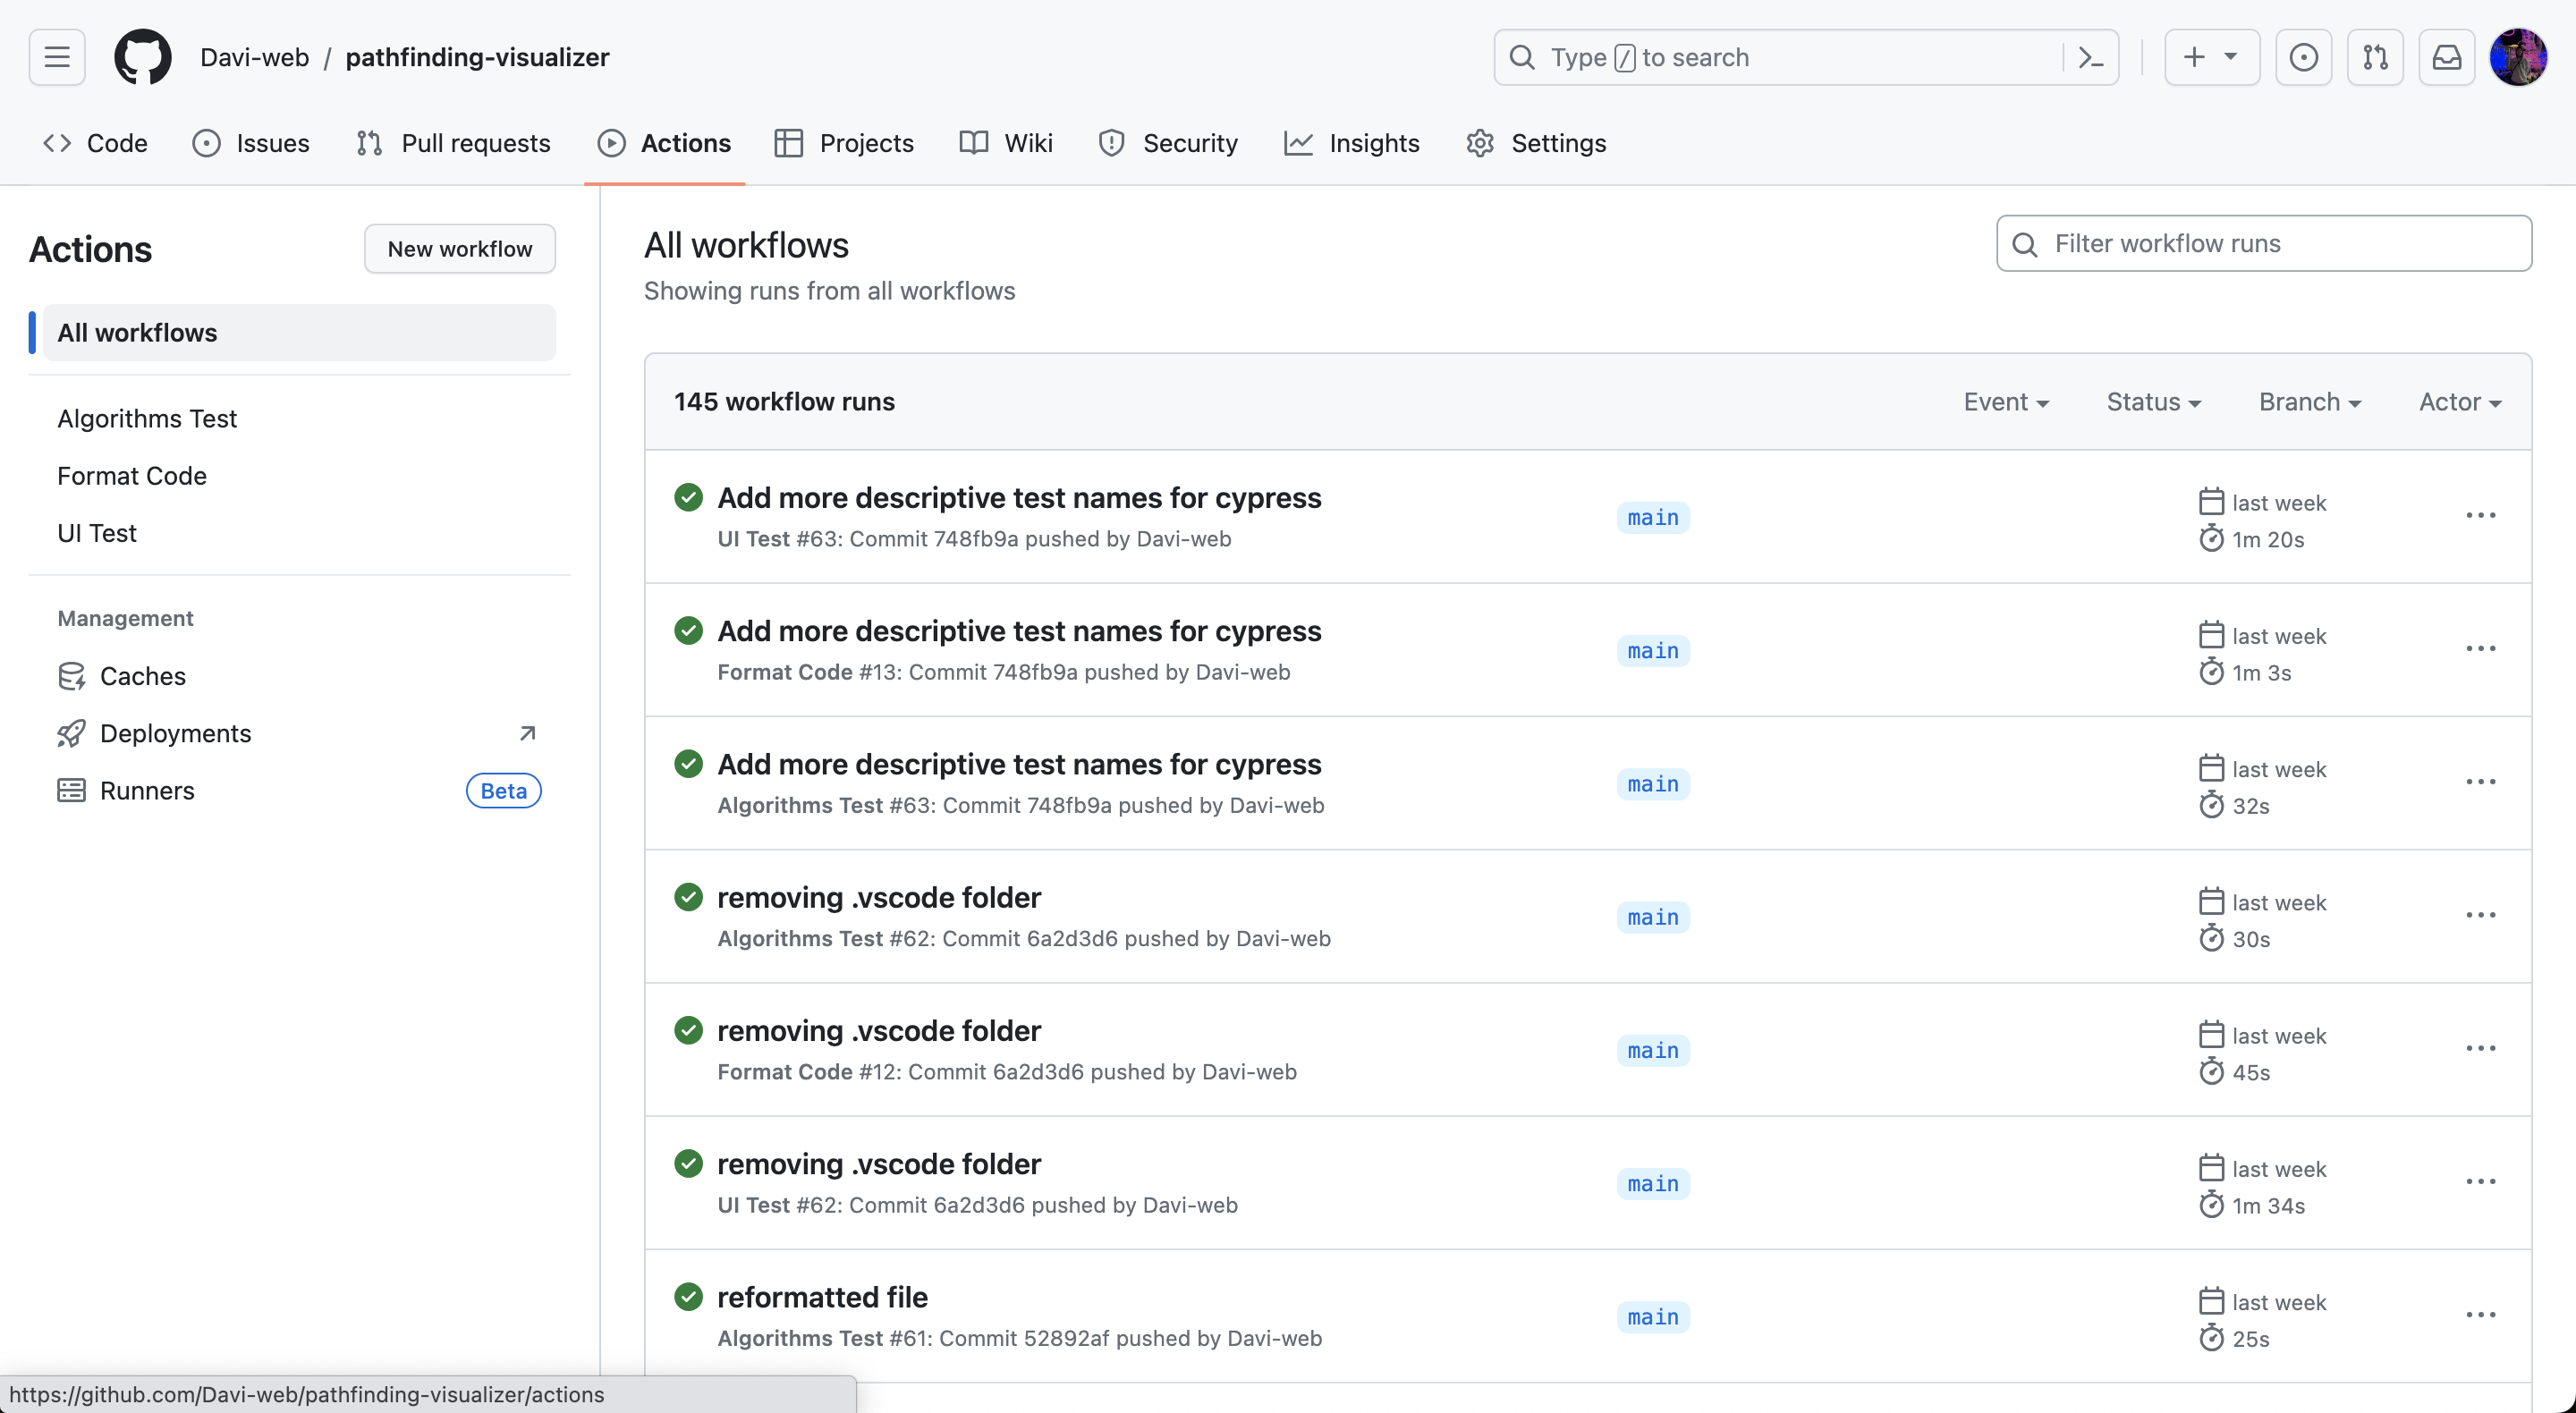Open the Insights tab
The image size is (2576, 1413).
[1352, 143]
